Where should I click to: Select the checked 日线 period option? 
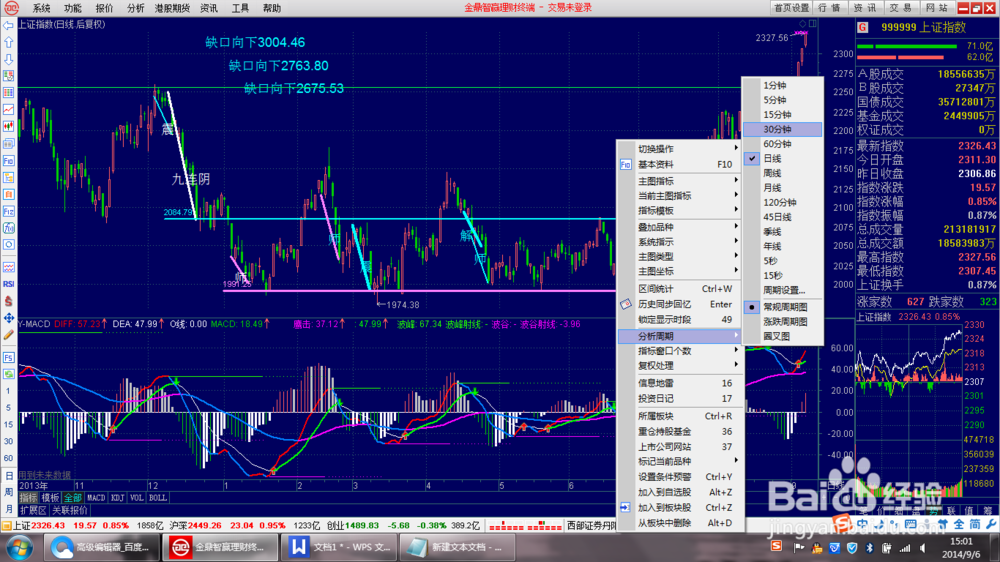click(x=783, y=159)
